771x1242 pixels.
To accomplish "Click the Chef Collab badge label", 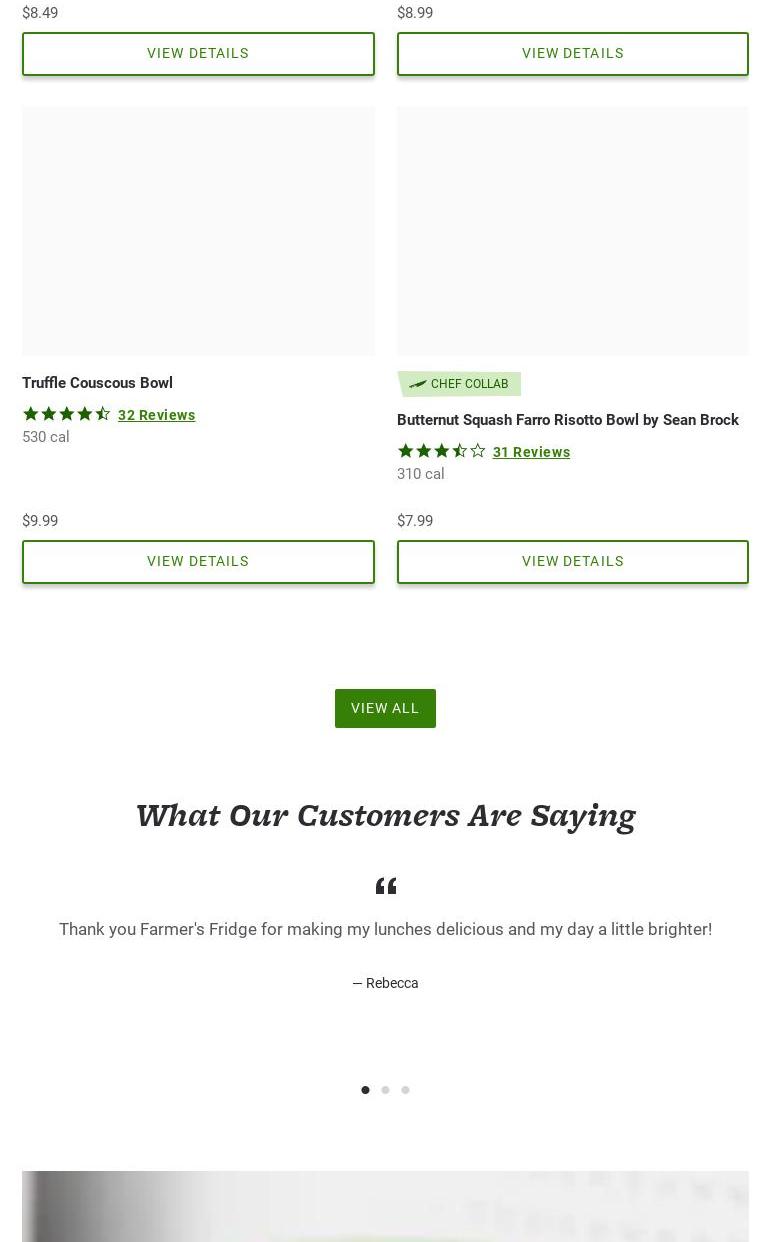I will point(469,384).
